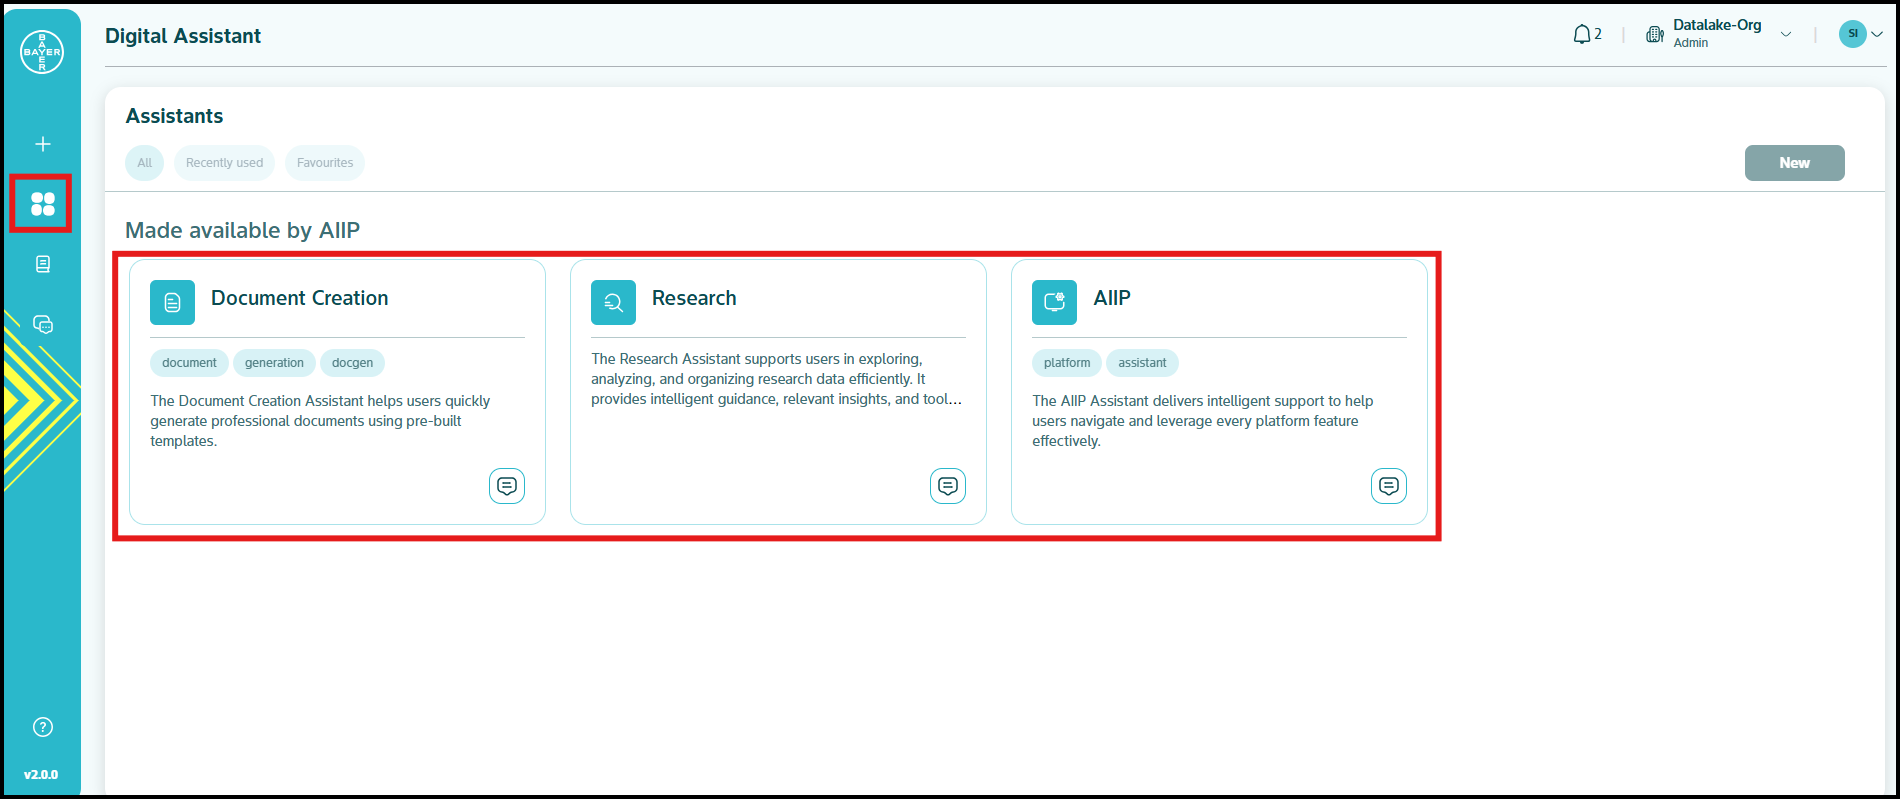Open the document library sidebar icon
1900x799 pixels.
[42, 264]
